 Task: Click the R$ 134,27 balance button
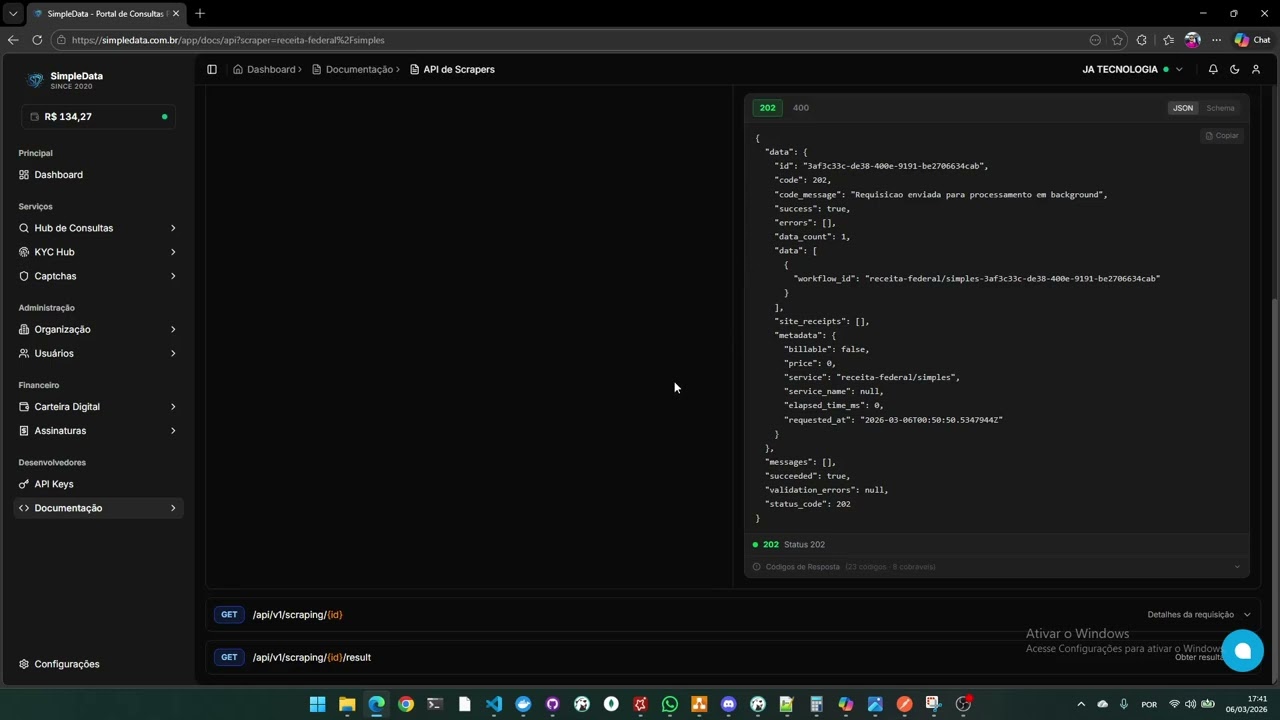coord(98,117)
